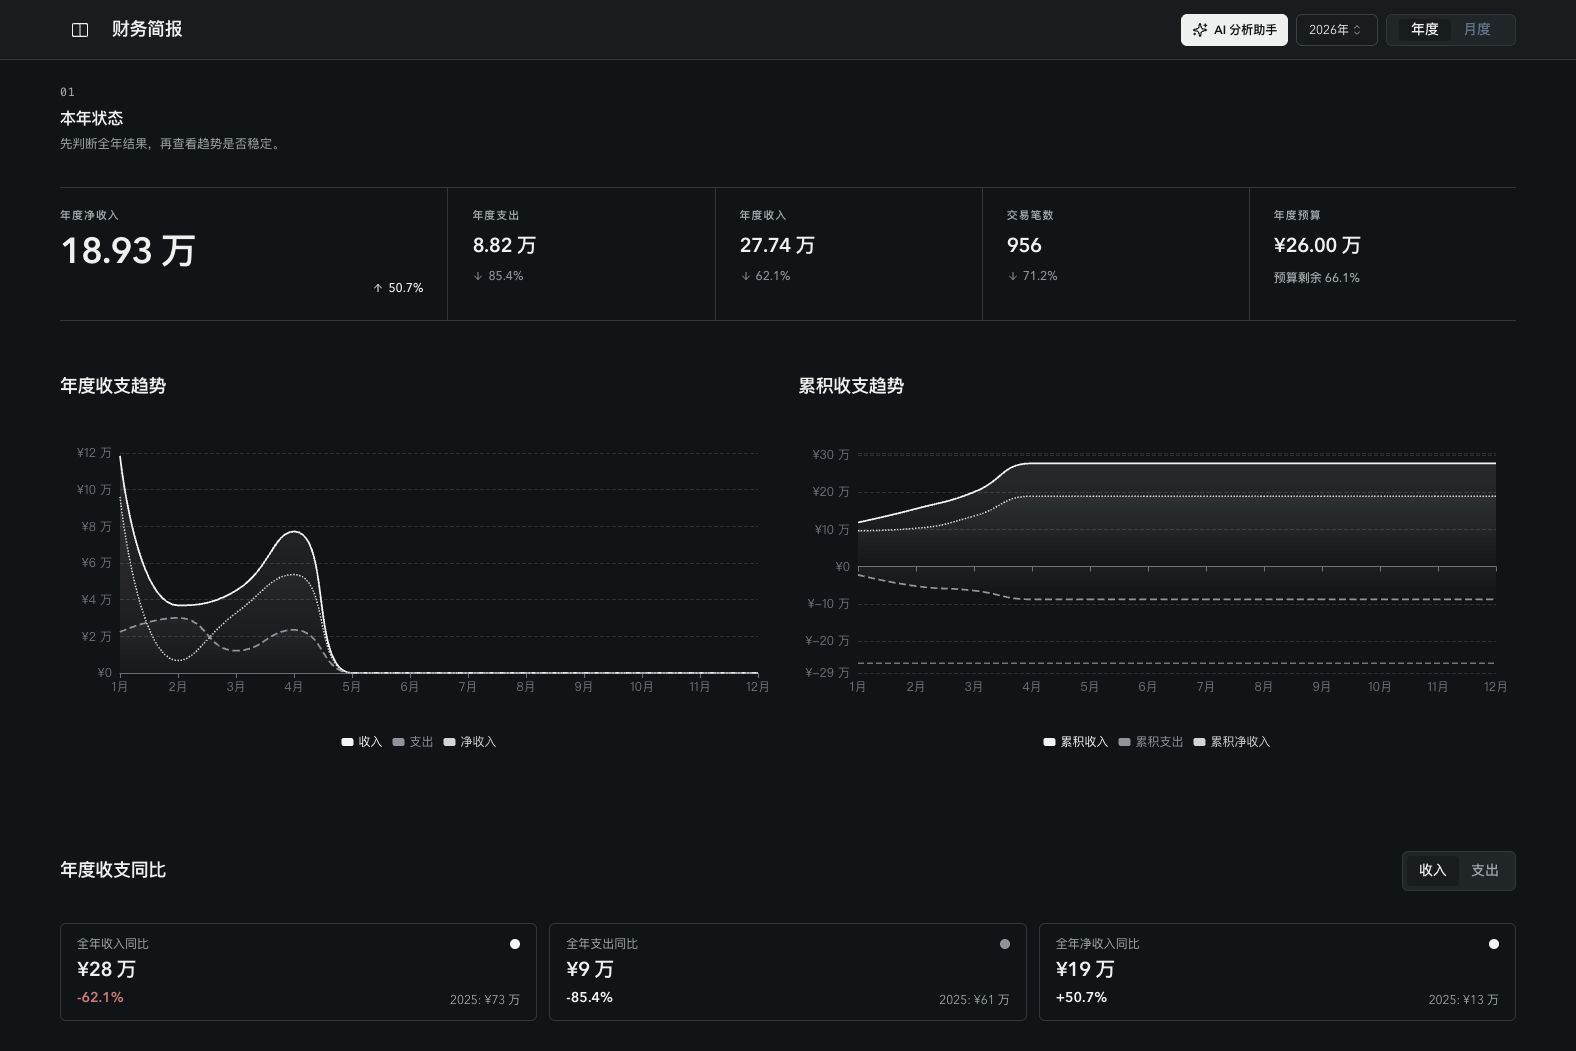Open the 年度净收入 18.93 万 card
Viewport: 1576px width, 1051px height.
(253, 254)
